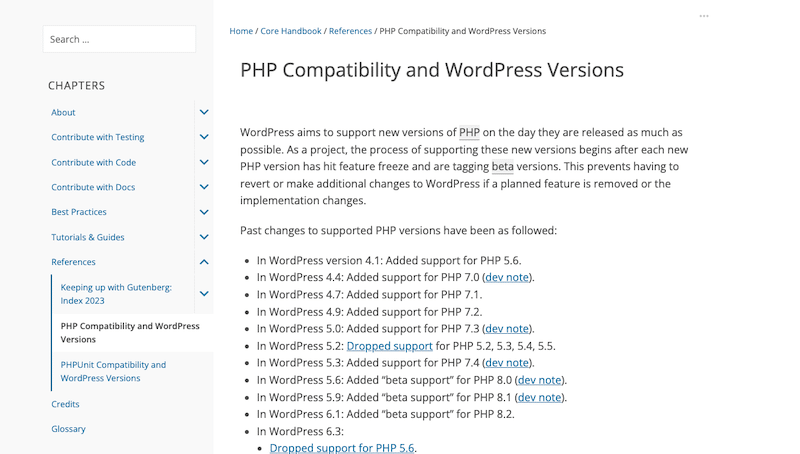The height and width of the screenshot is (454, 800).
Task: Expand Contribute with Code submenu arrow
Action: click(x=204, y=162)
